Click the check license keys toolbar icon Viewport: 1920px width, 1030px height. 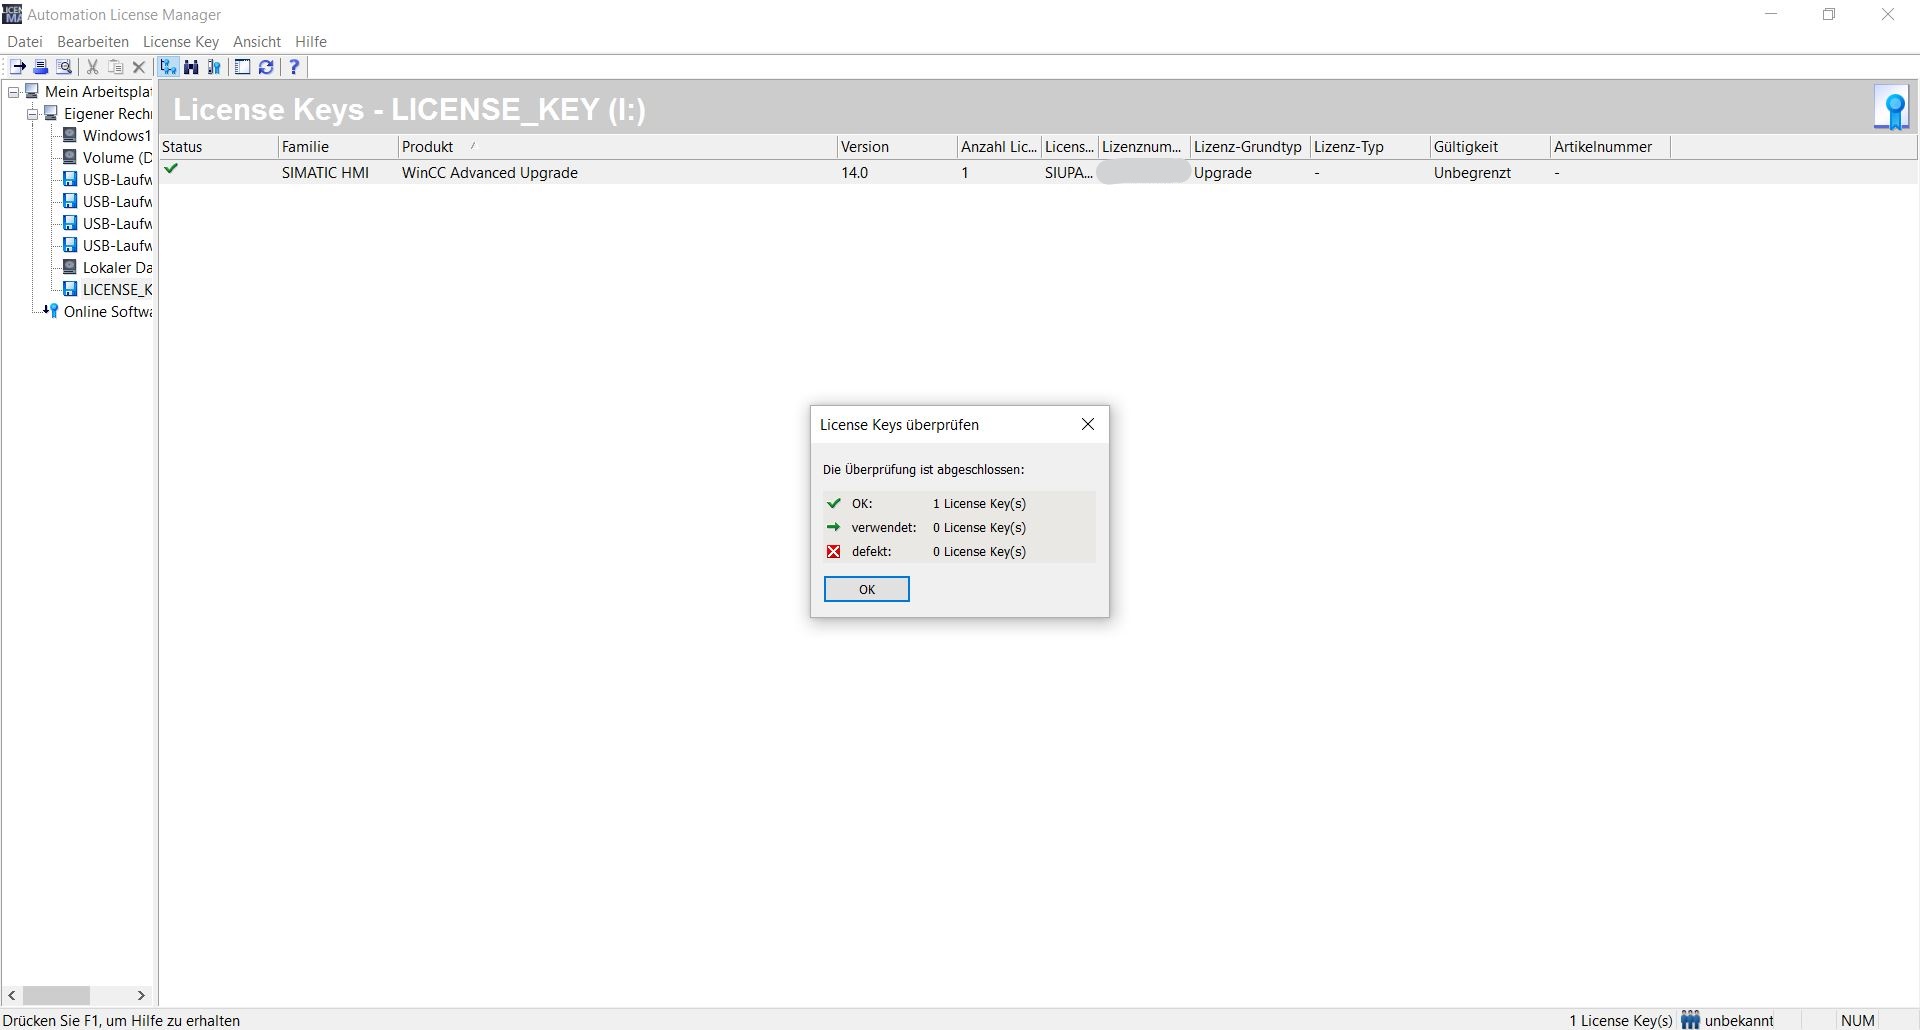pos(214,67)
